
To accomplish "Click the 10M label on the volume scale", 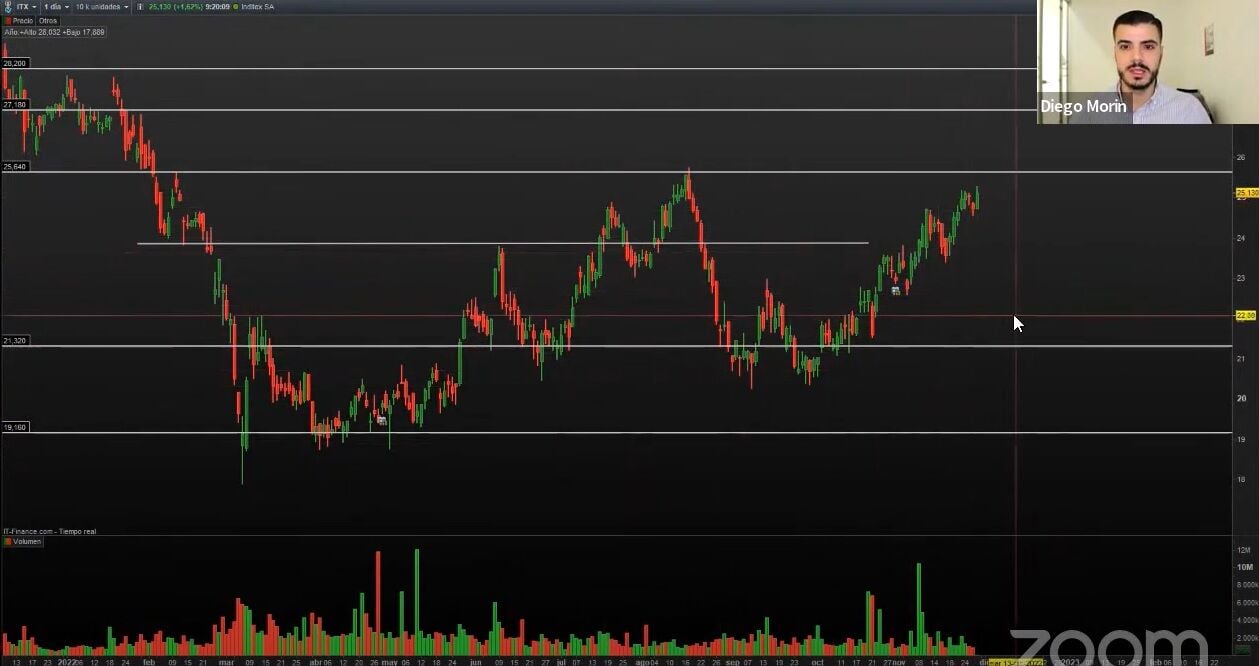I will (1243, 567).
